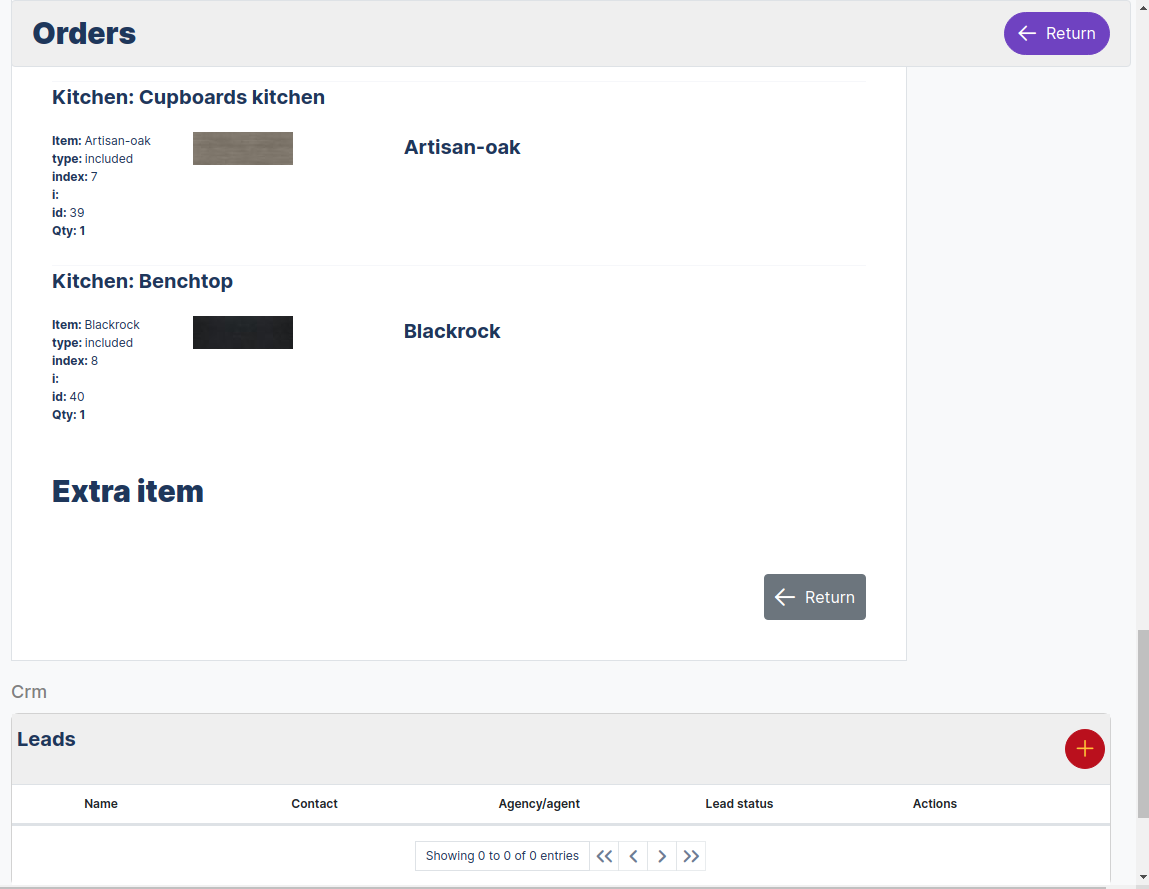Viewport: 1149px width, 889px height.
Task: Click the vertical page scrollbar thumb
Action: tap(1143, 723)
